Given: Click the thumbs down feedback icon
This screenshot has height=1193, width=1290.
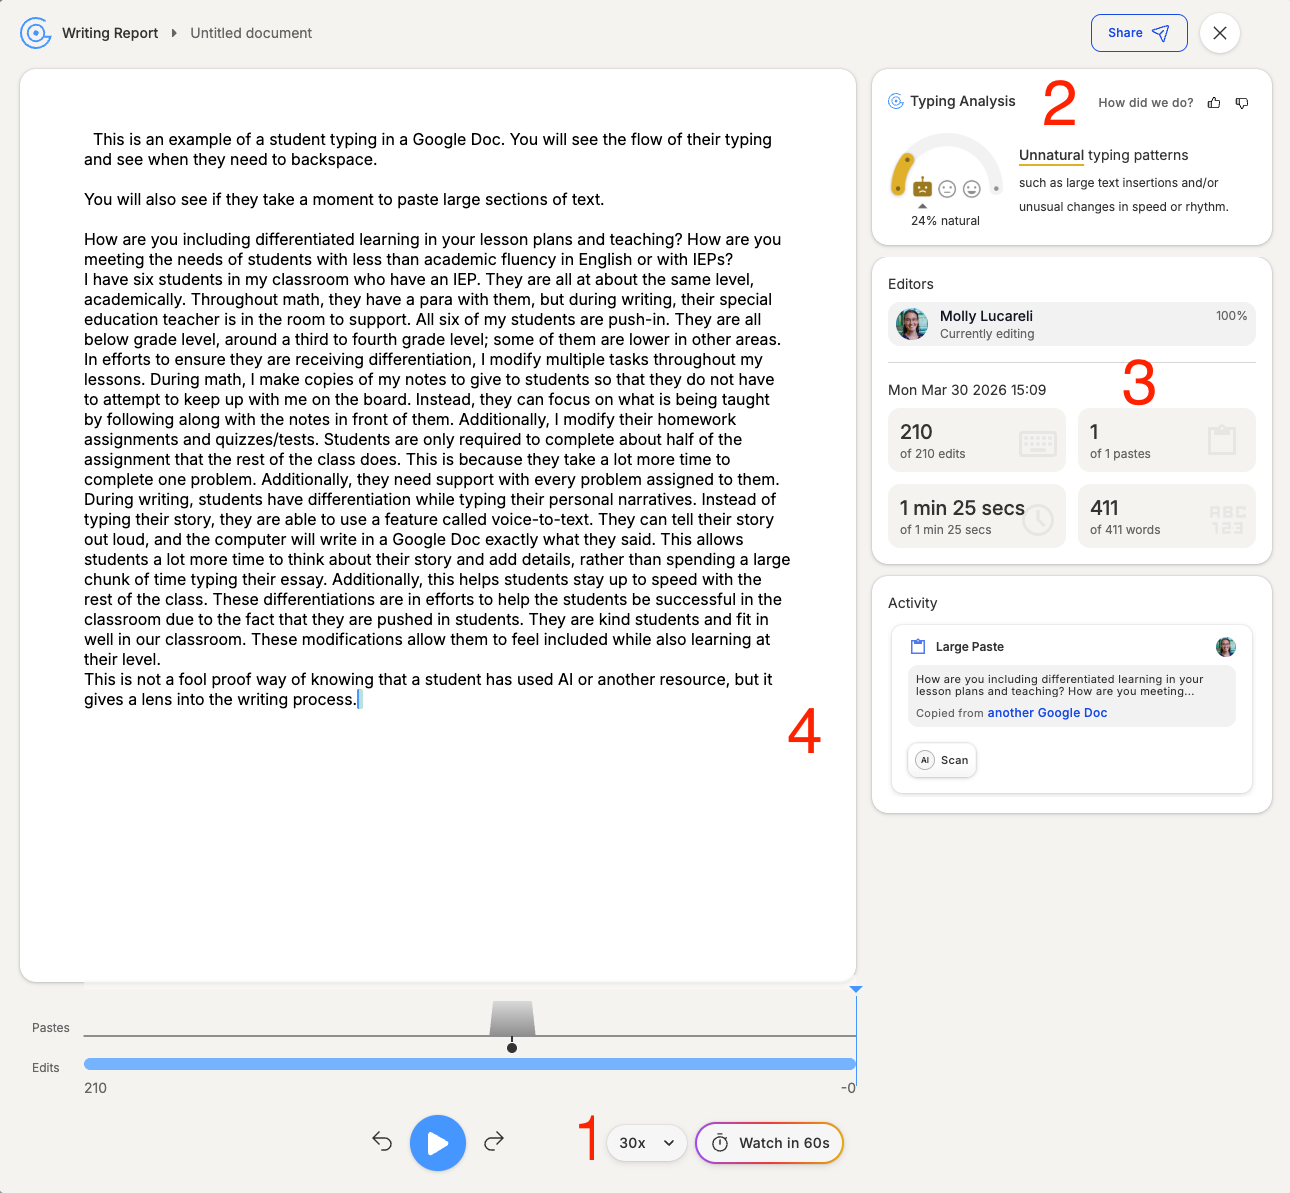Looking at the screenshot, I should tap(1242, 103).
